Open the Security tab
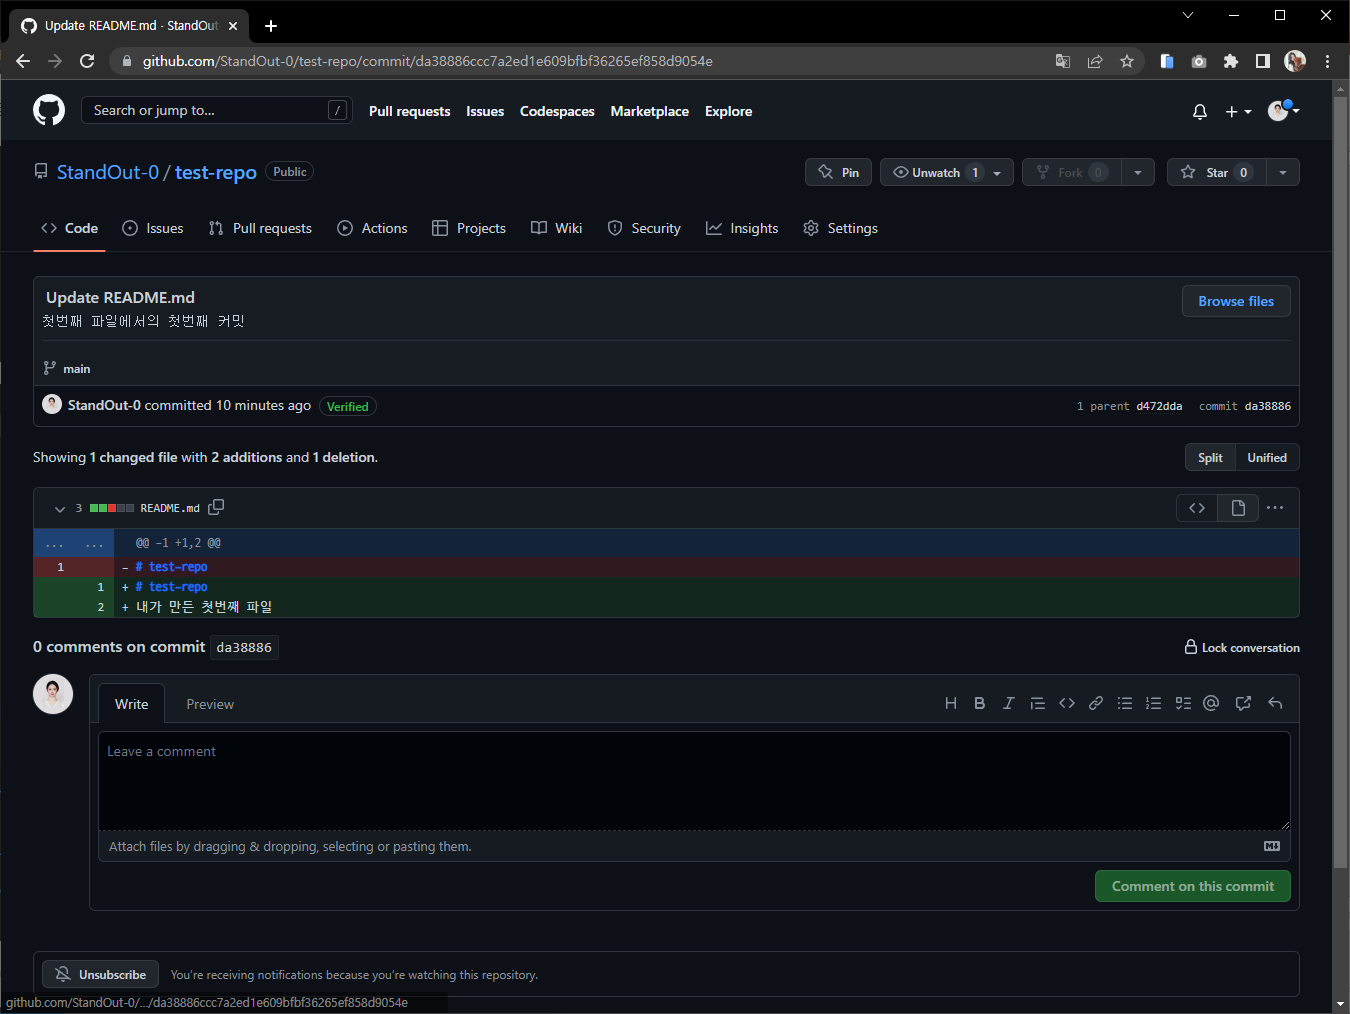1350x1014 pixels. tap(644, 228)
